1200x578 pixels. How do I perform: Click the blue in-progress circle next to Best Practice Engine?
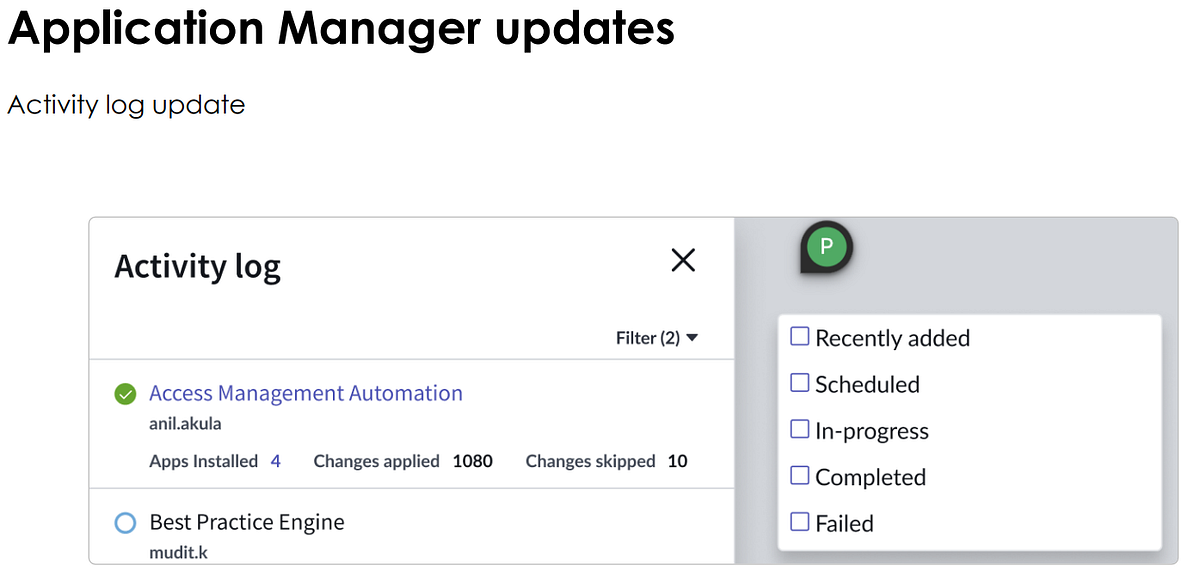(x=125, y=523)
